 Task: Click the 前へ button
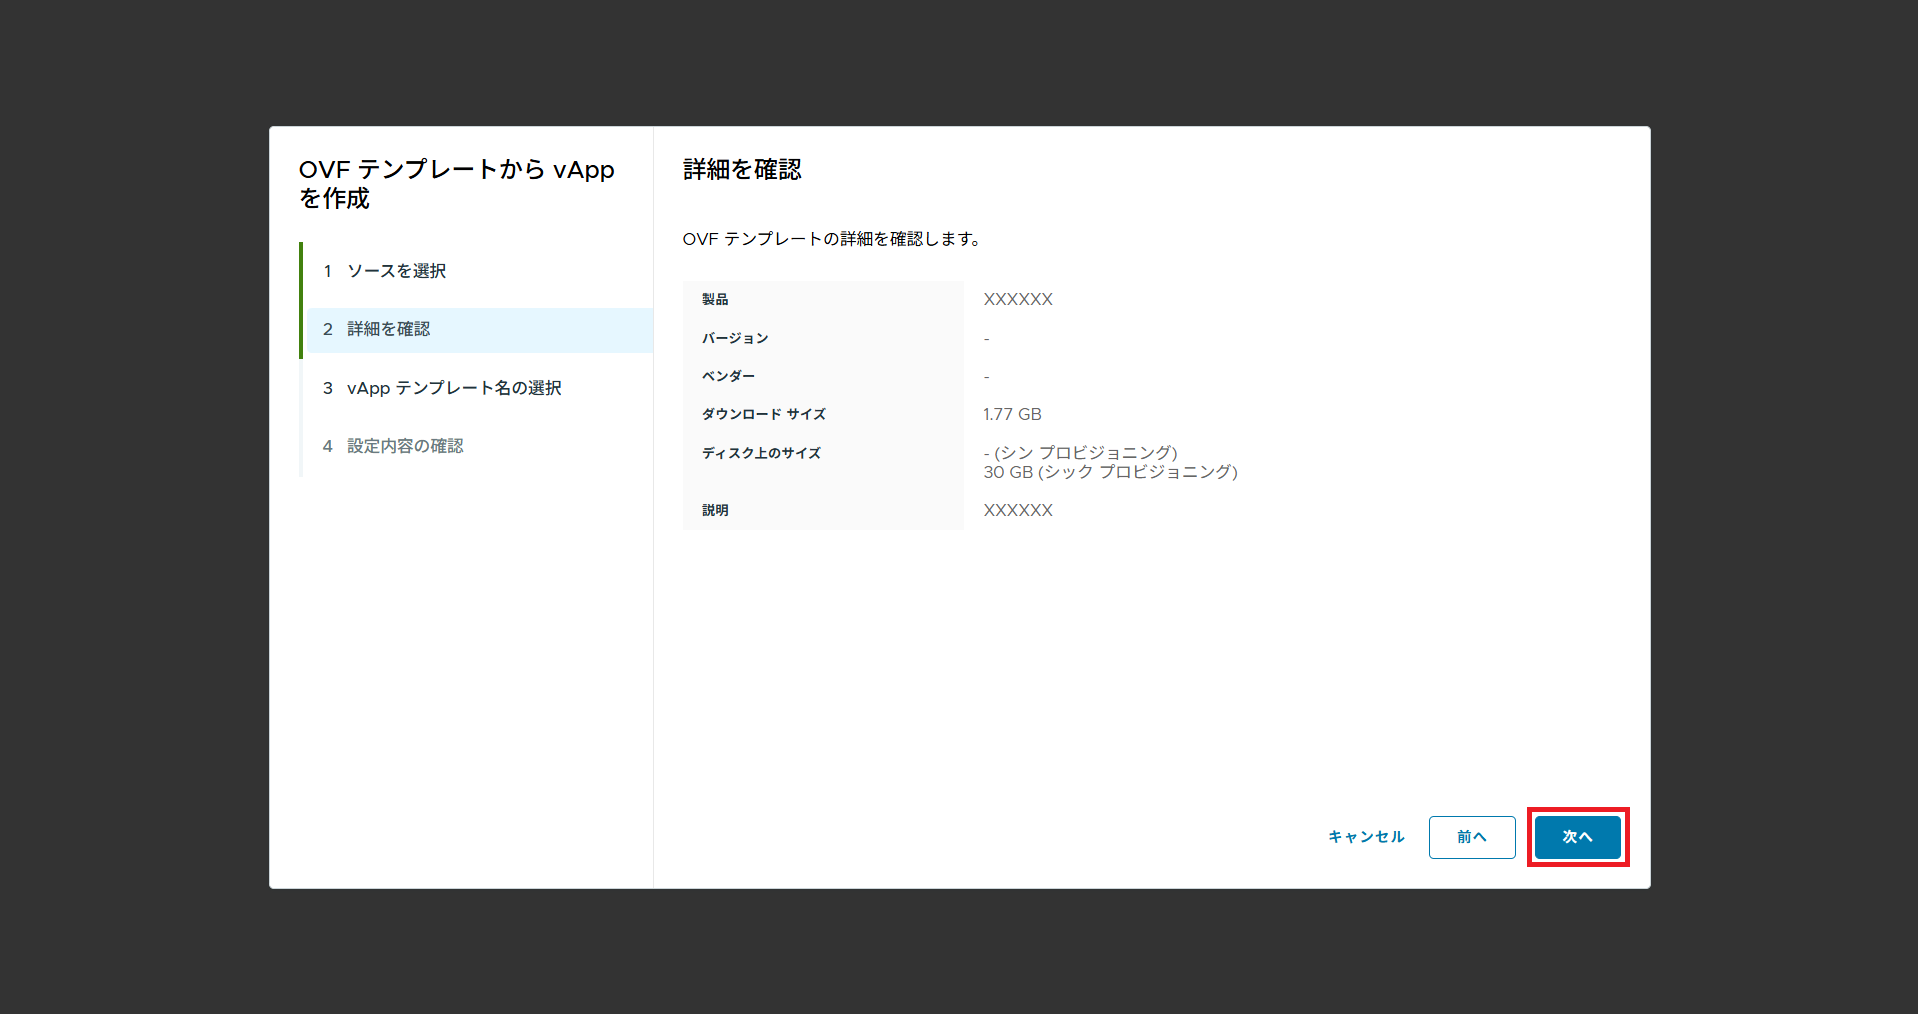click(1471, 837)
